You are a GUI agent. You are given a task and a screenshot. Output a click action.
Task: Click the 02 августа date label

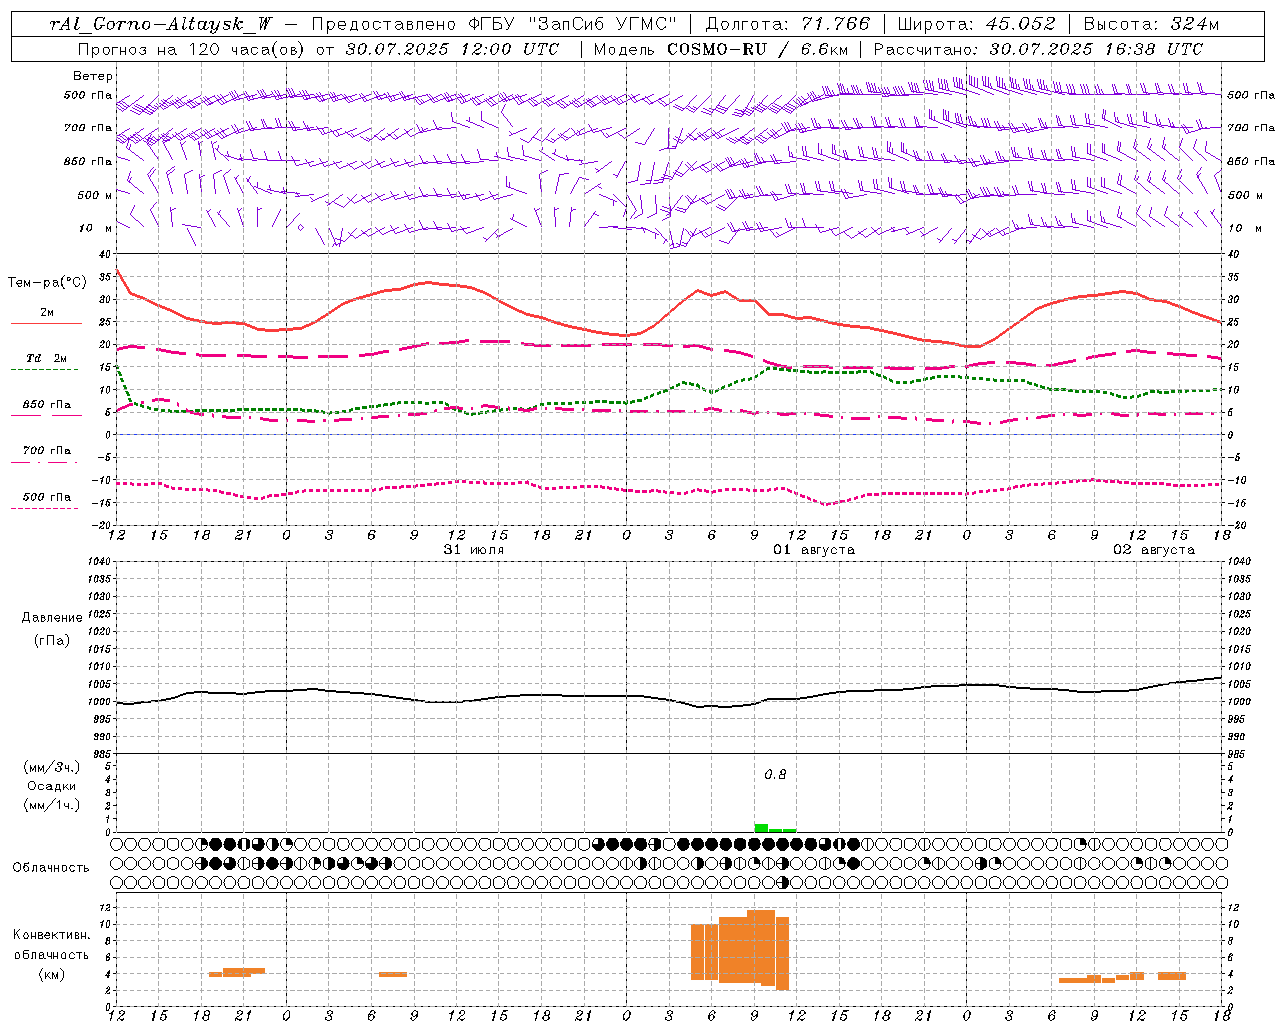(x=1154, y=550)
